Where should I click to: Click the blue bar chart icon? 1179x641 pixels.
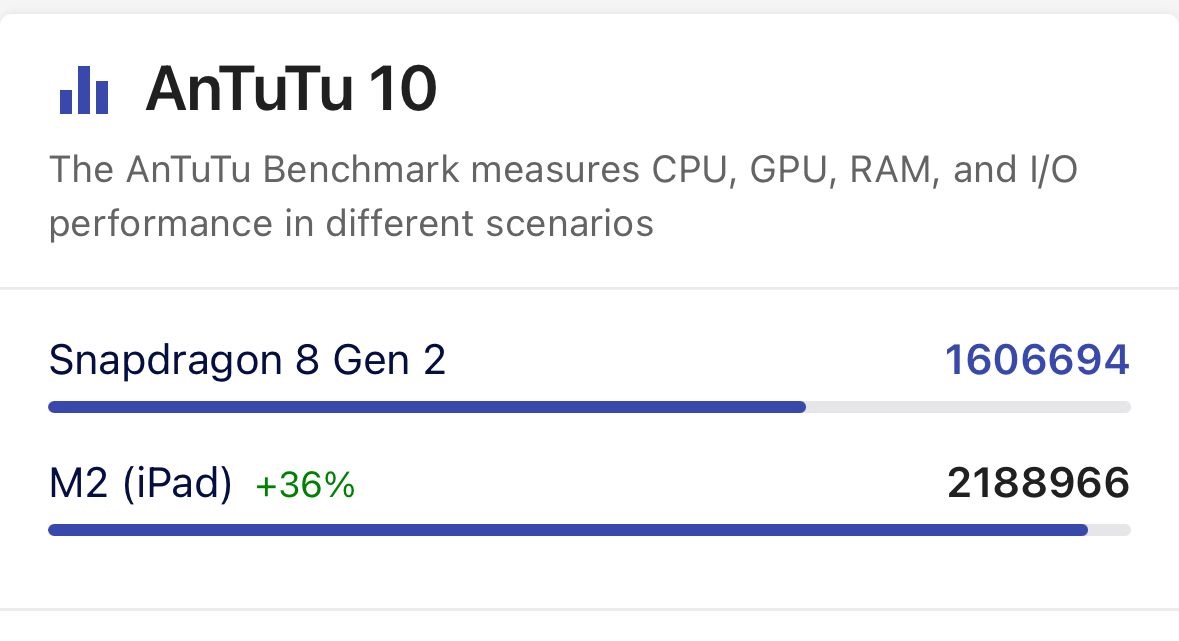pyautogui.click(x=84, y=90)
